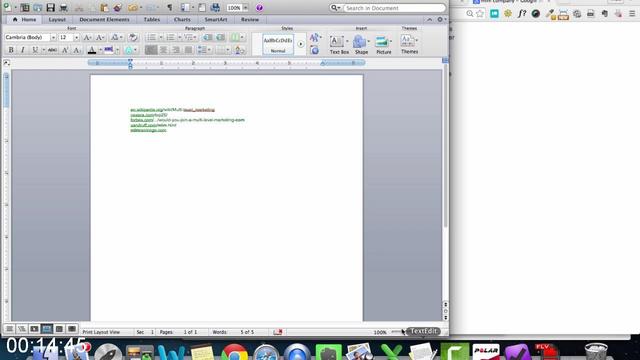Insert a Shape
This screenshot has width=640, height=360.
(x=361, y=44)
